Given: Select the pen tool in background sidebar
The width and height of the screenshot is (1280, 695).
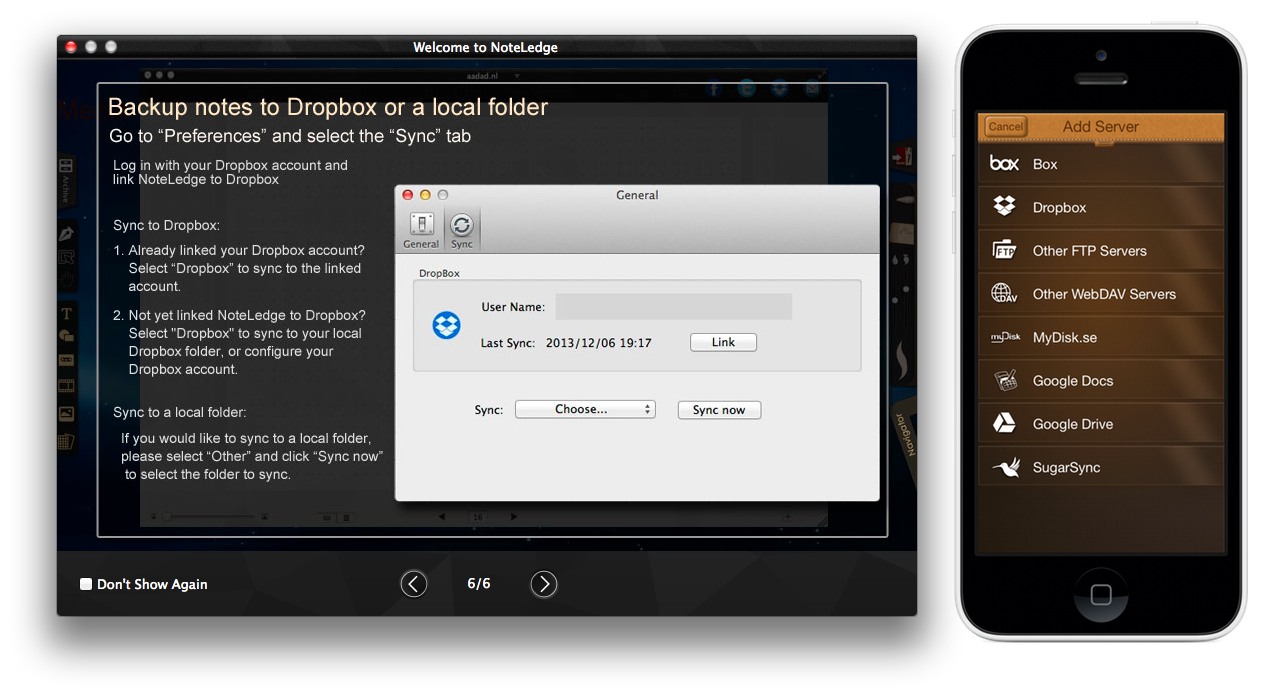Looking at the screenshot, I should (x=66, y=235).
